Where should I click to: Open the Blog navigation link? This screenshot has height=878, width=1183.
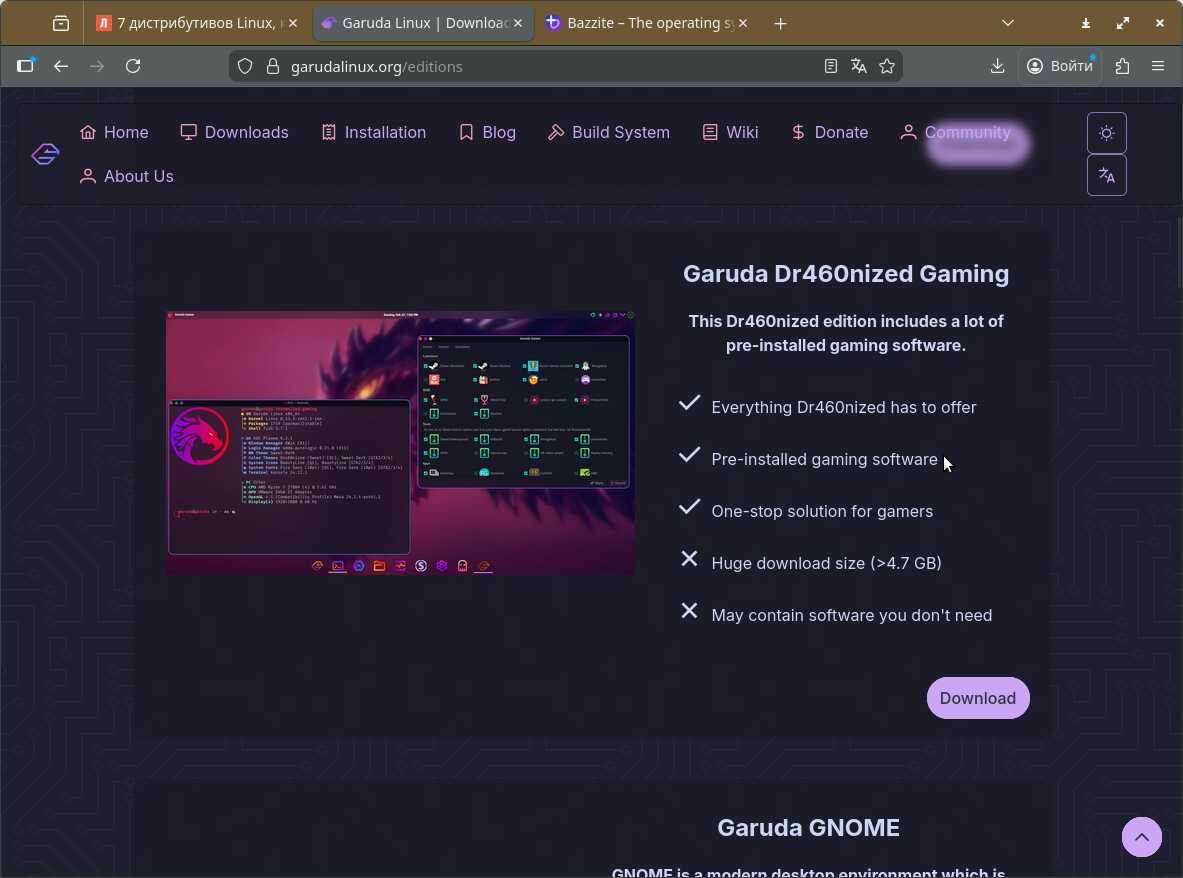coord(487,132)
